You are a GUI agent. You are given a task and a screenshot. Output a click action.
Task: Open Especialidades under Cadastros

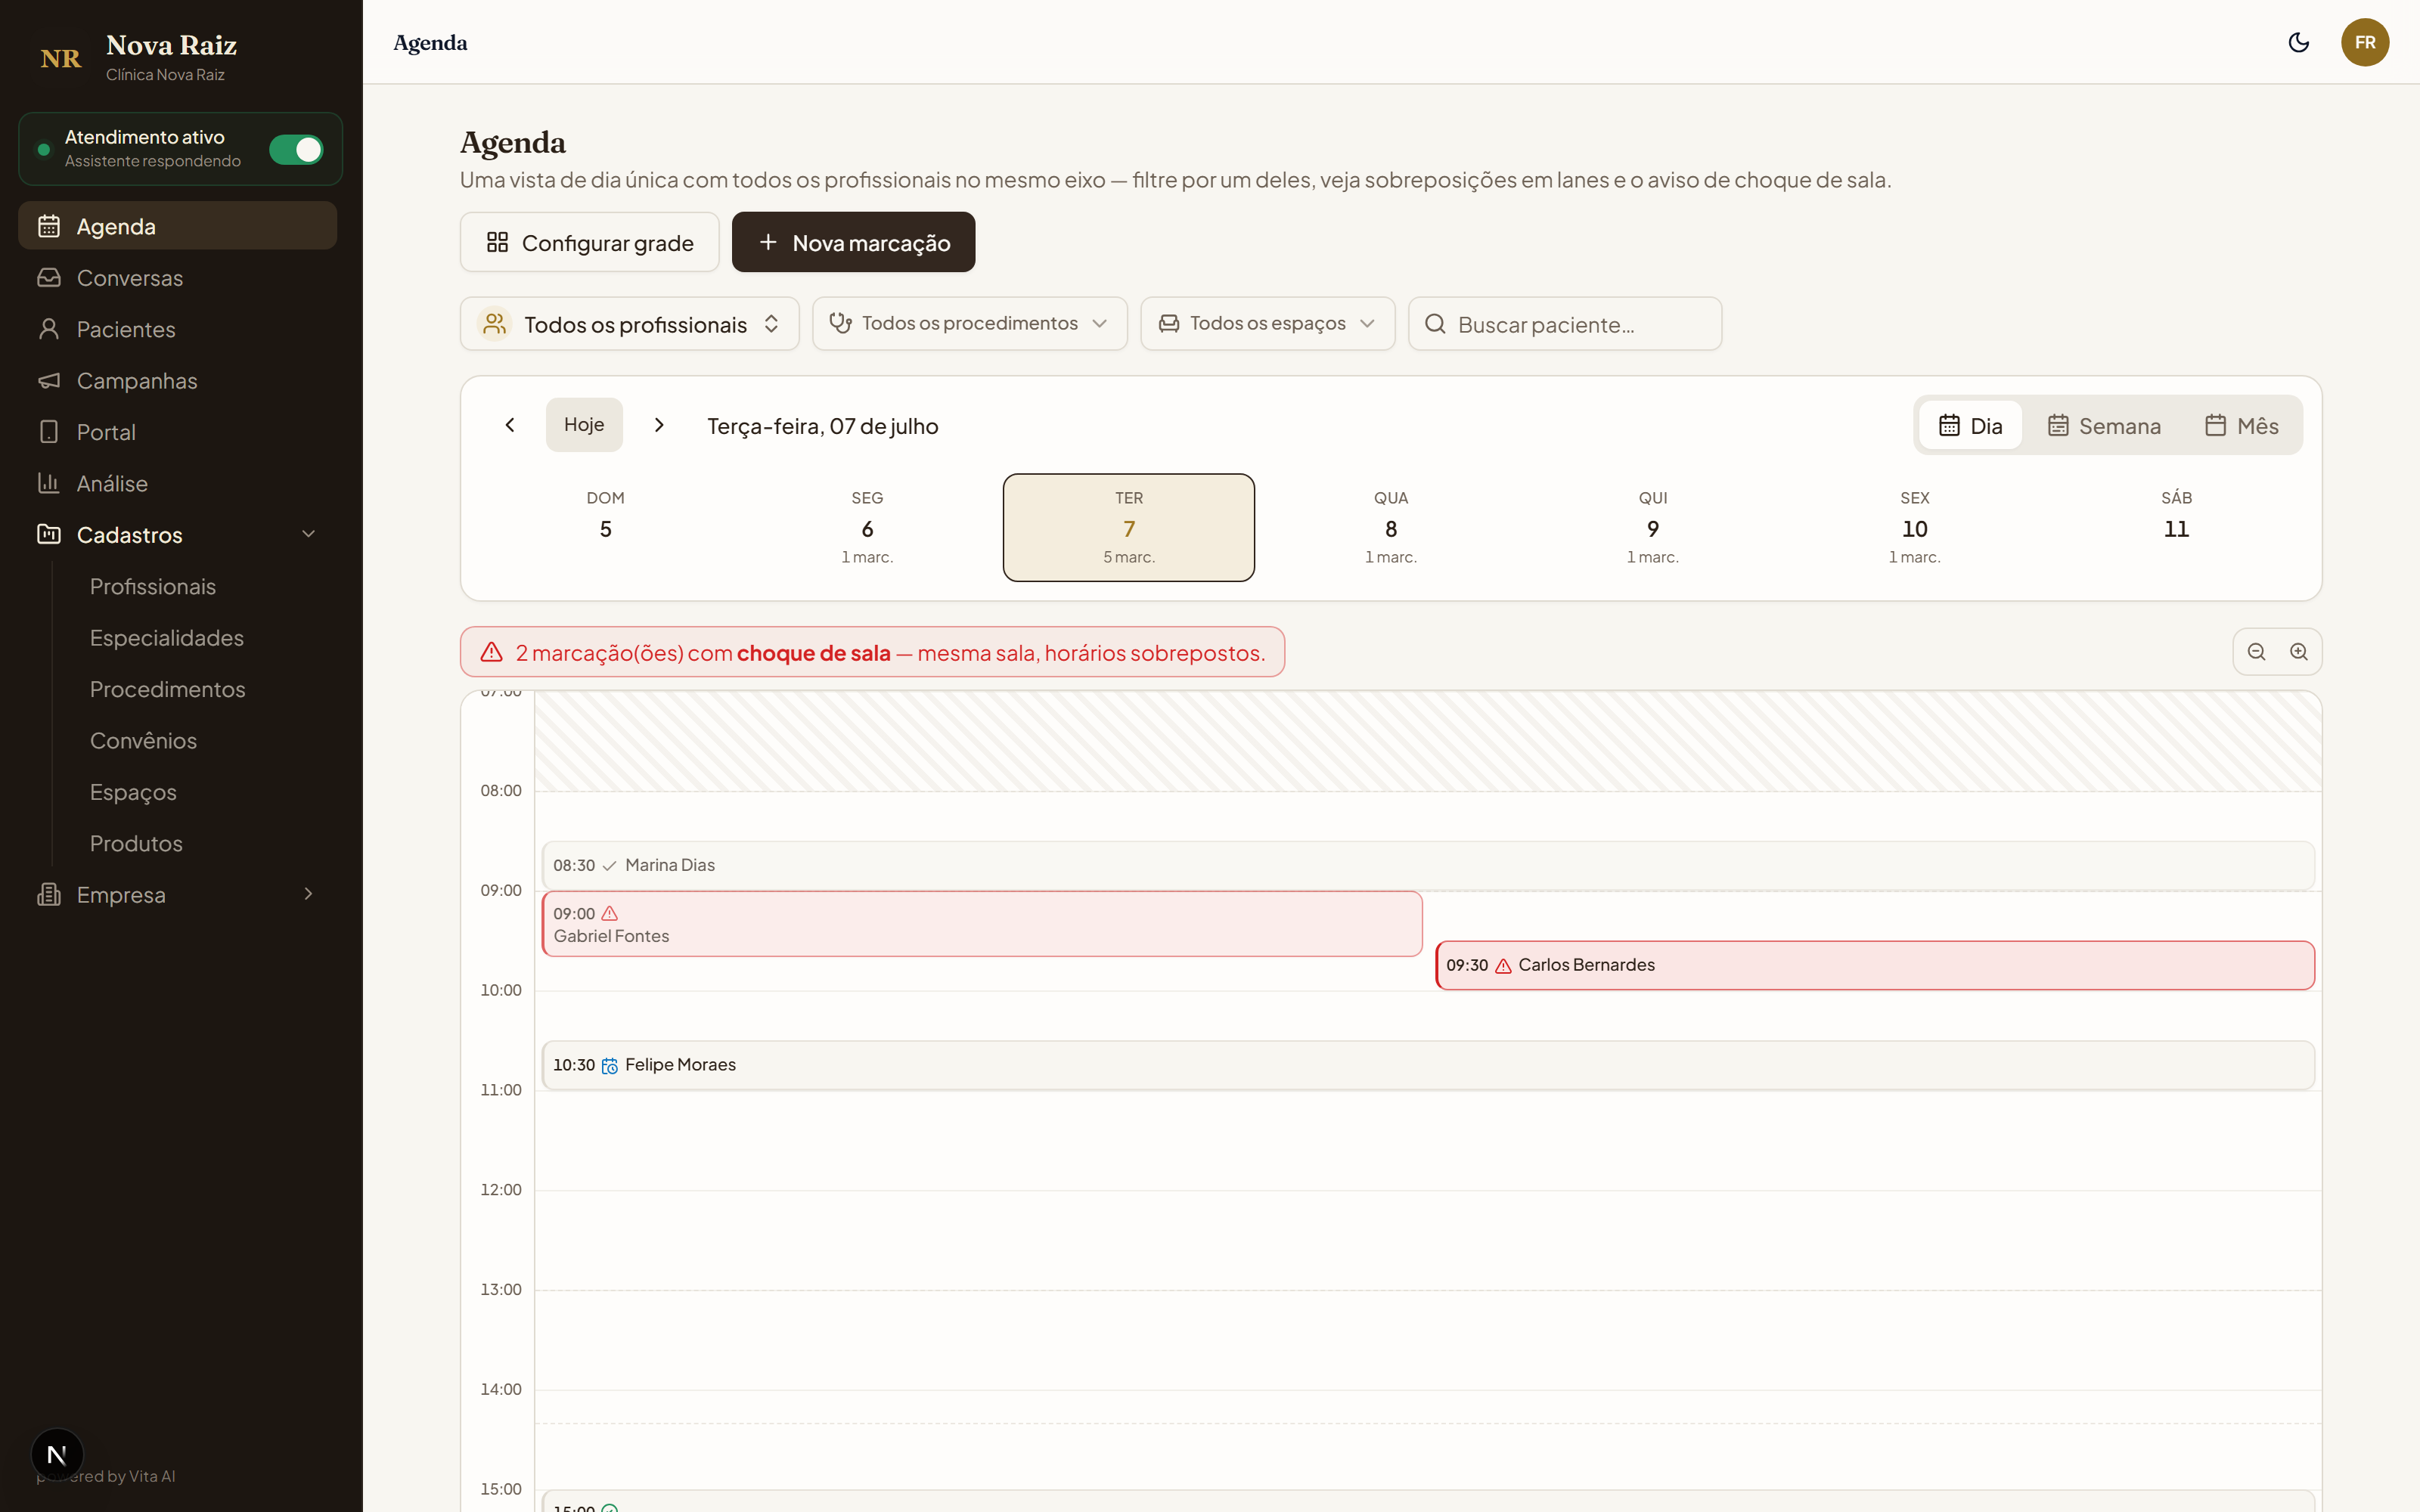[166, 638]
